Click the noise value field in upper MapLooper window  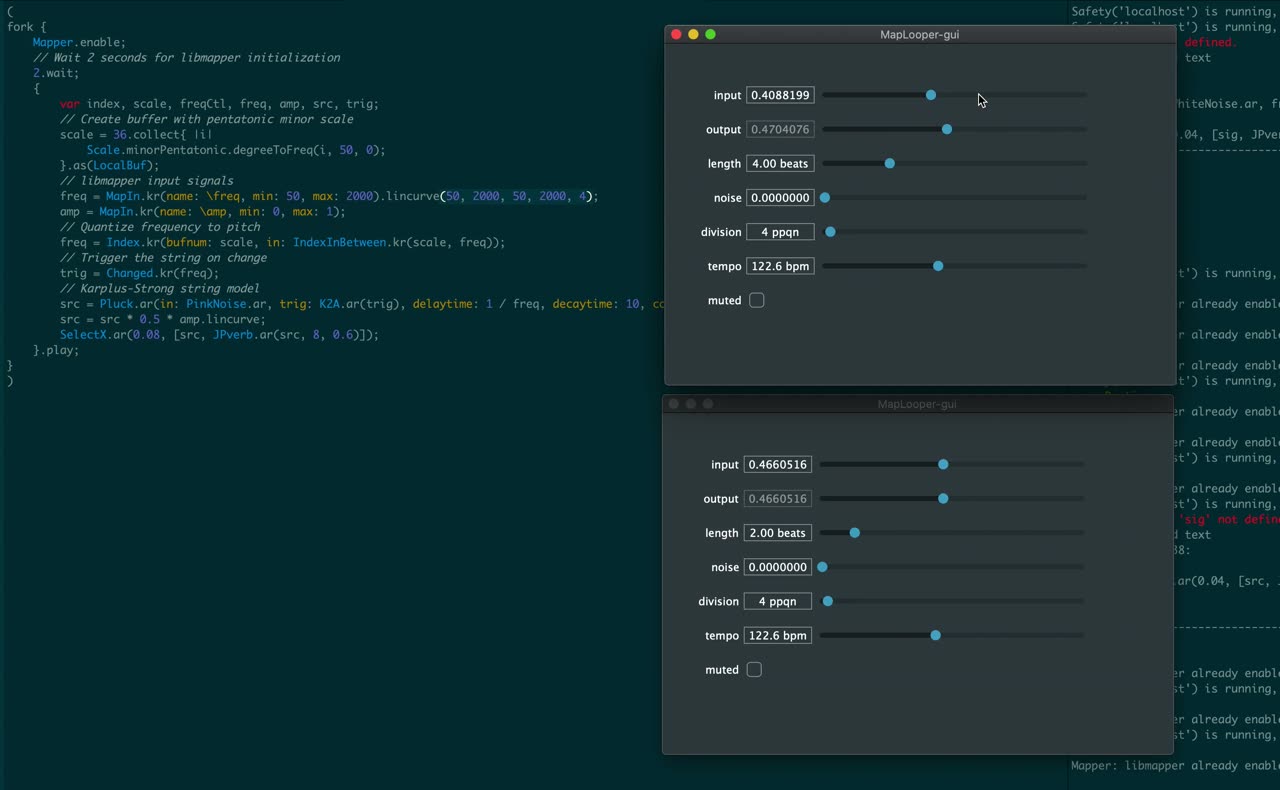pos(780,198)
